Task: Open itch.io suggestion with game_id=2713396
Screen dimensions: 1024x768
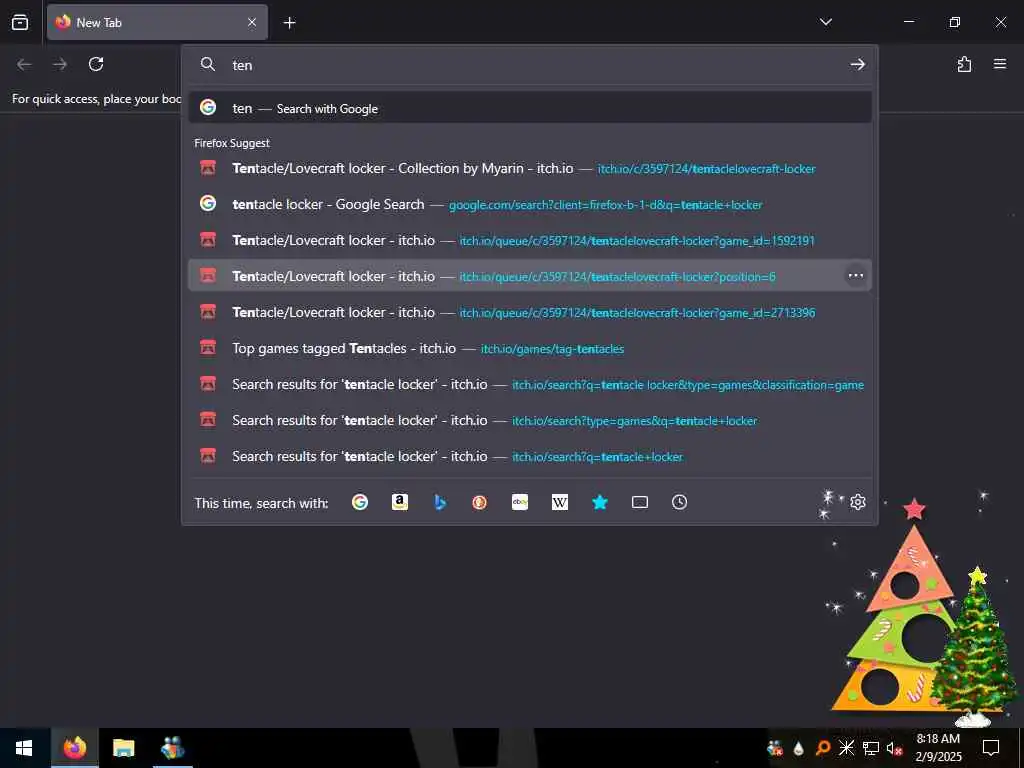Action: [x=530, y=312]
